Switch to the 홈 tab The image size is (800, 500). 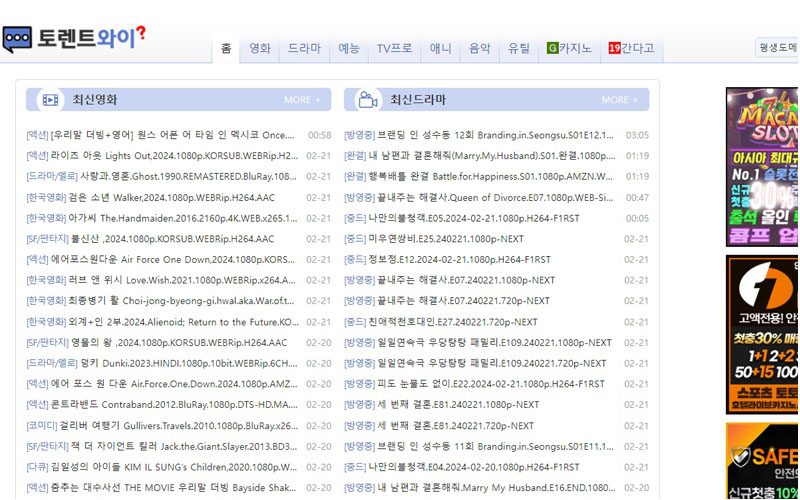click(226, 48)
